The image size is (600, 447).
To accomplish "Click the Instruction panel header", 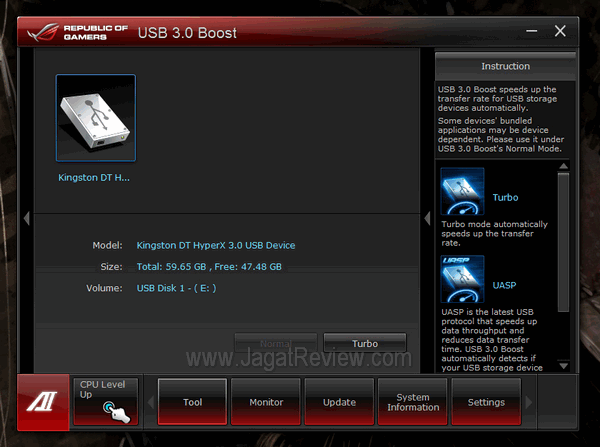I will pos(505,66).
